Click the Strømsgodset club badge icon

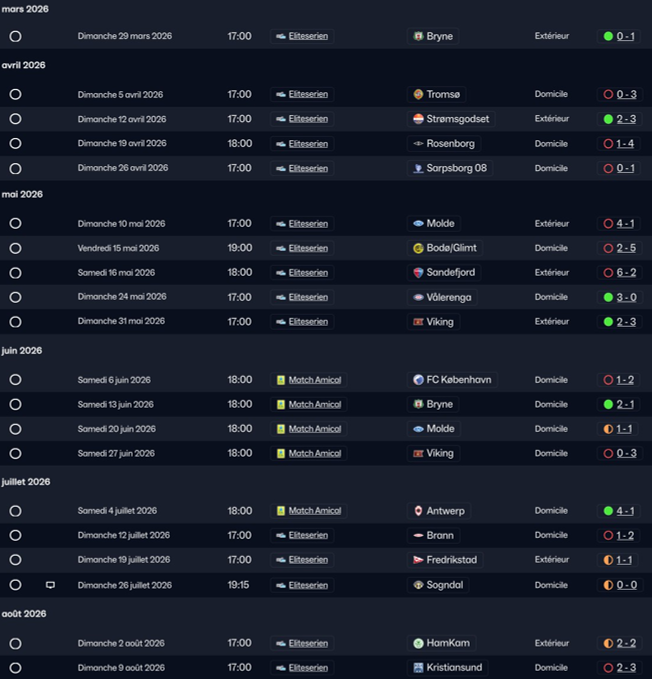pos(418,119)
